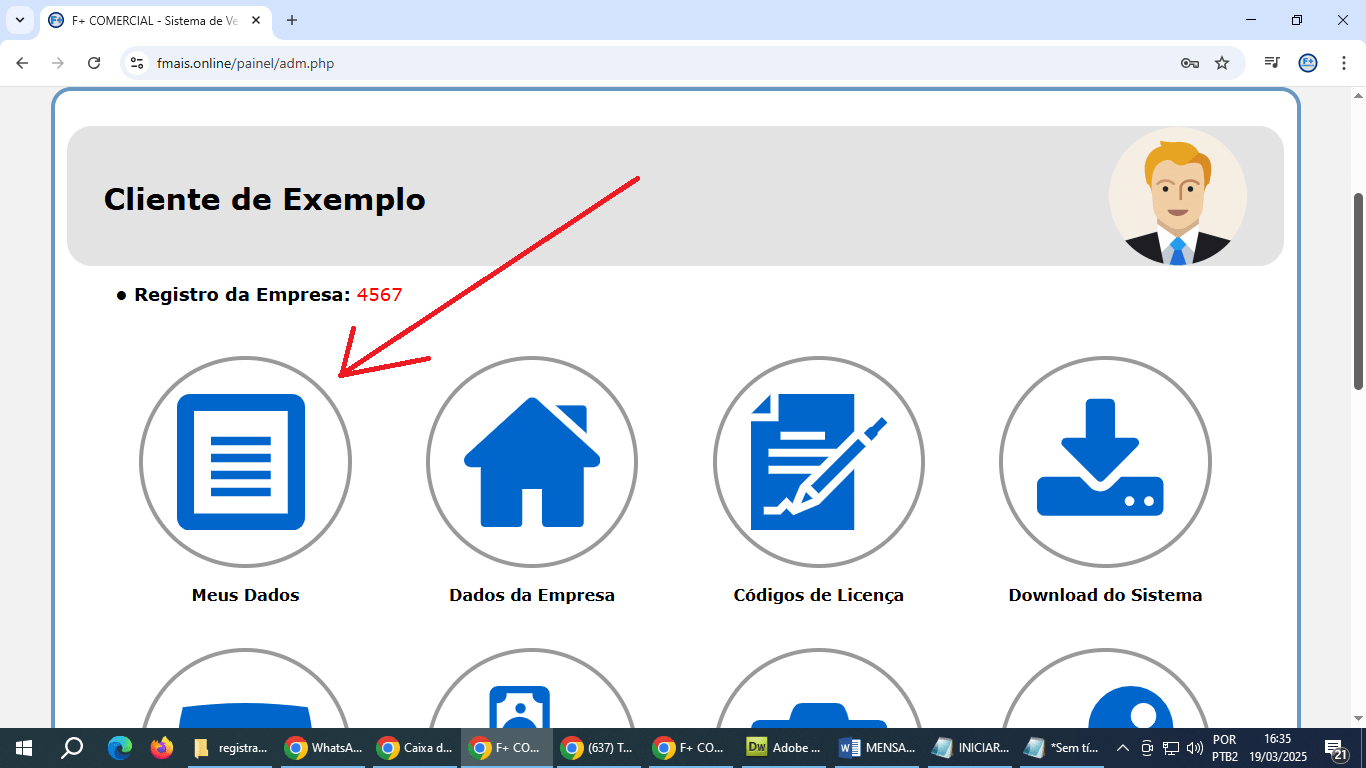The image size is (1366, 768).
Task: Open the tab search dropdown arrow
Action: point(20,20)
